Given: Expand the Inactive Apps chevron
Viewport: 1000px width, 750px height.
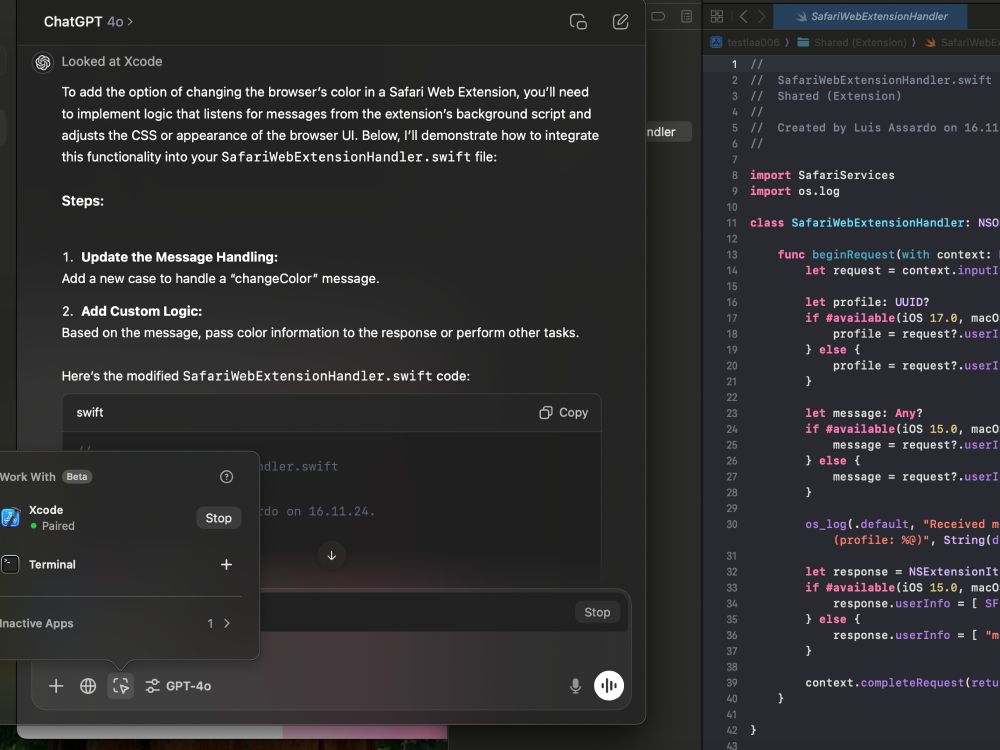Looking at the screenshot, I should click(227, 623).
